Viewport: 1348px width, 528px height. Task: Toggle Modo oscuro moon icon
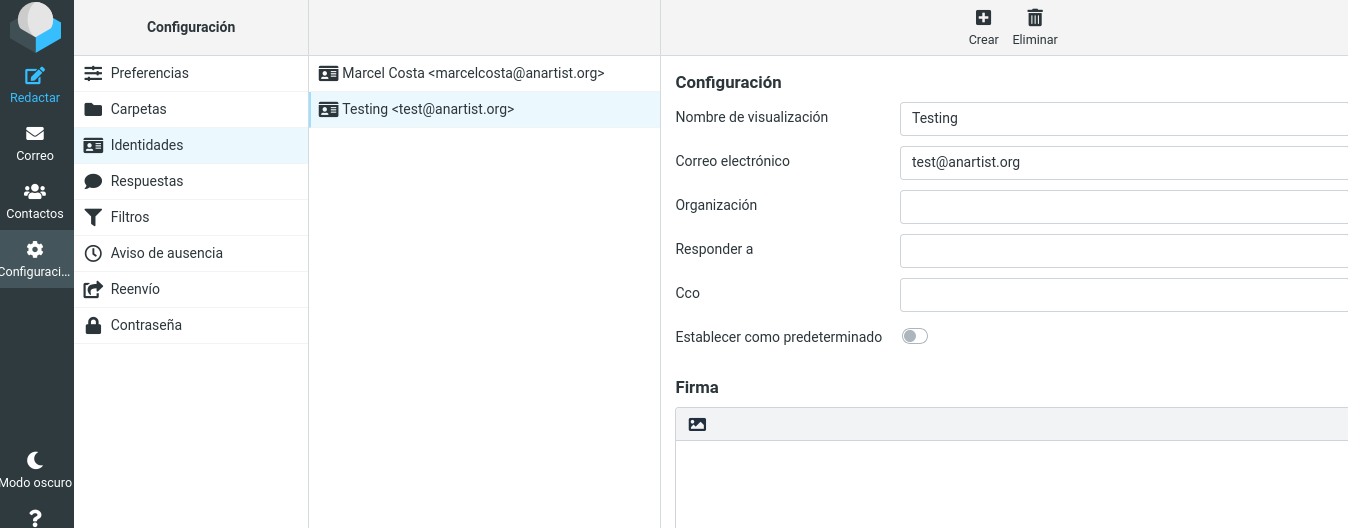(x=35, y=460)
